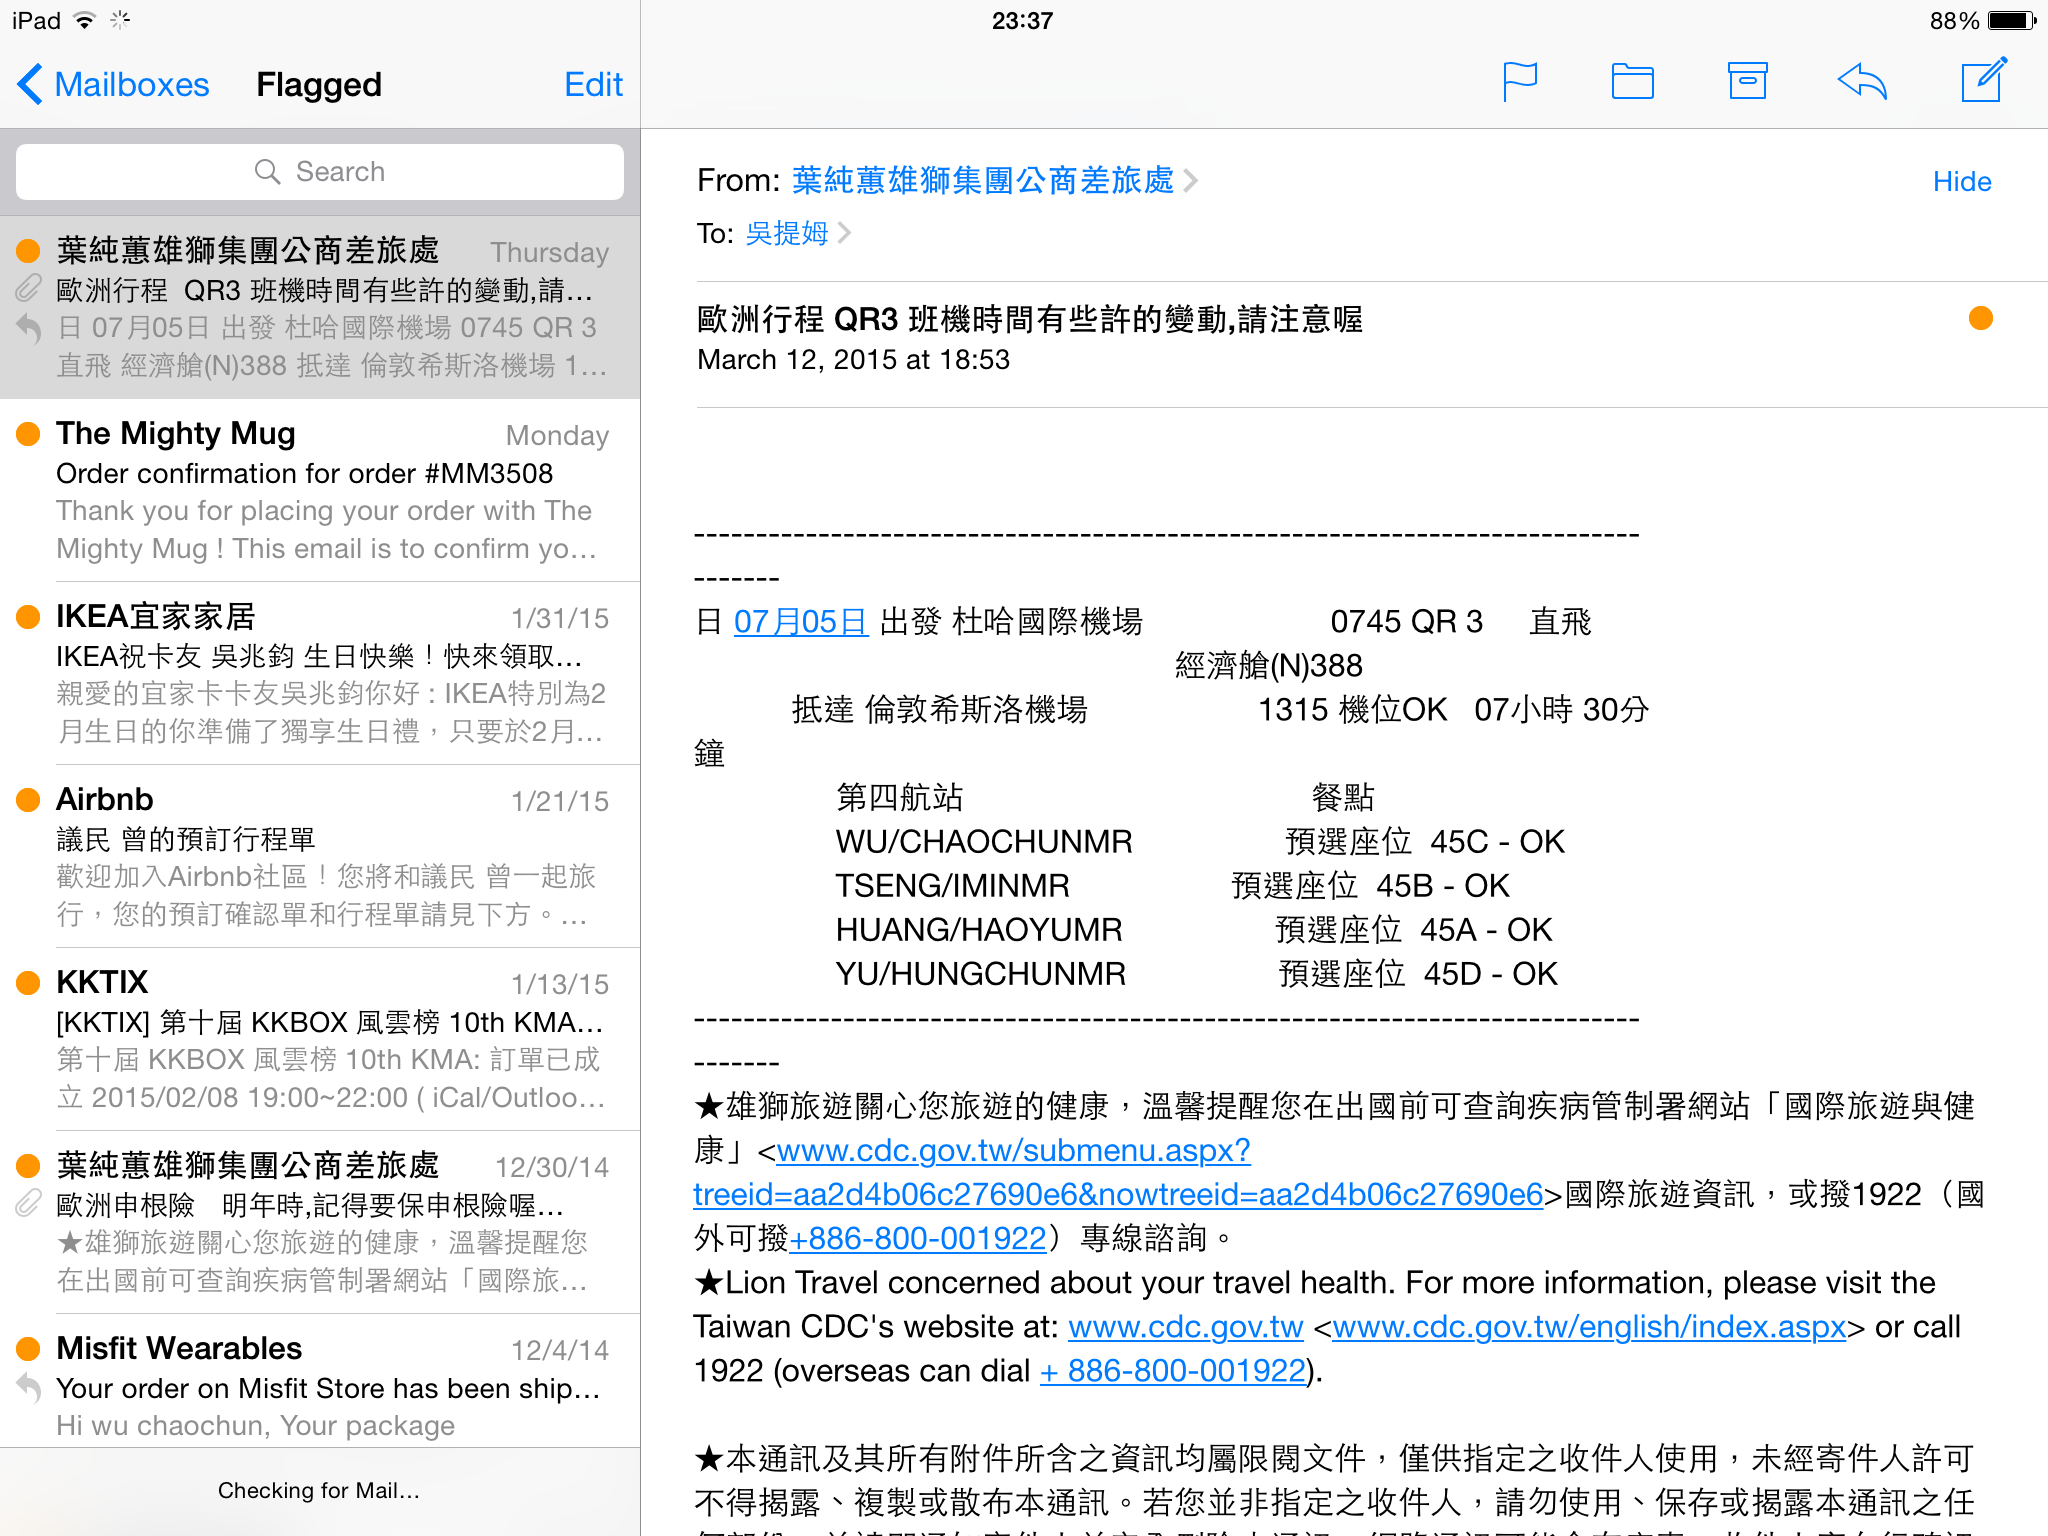Tap replied arrow on Thursday email row
The height and width of the screenshot is (1536, 2048).
click(28, 328)
